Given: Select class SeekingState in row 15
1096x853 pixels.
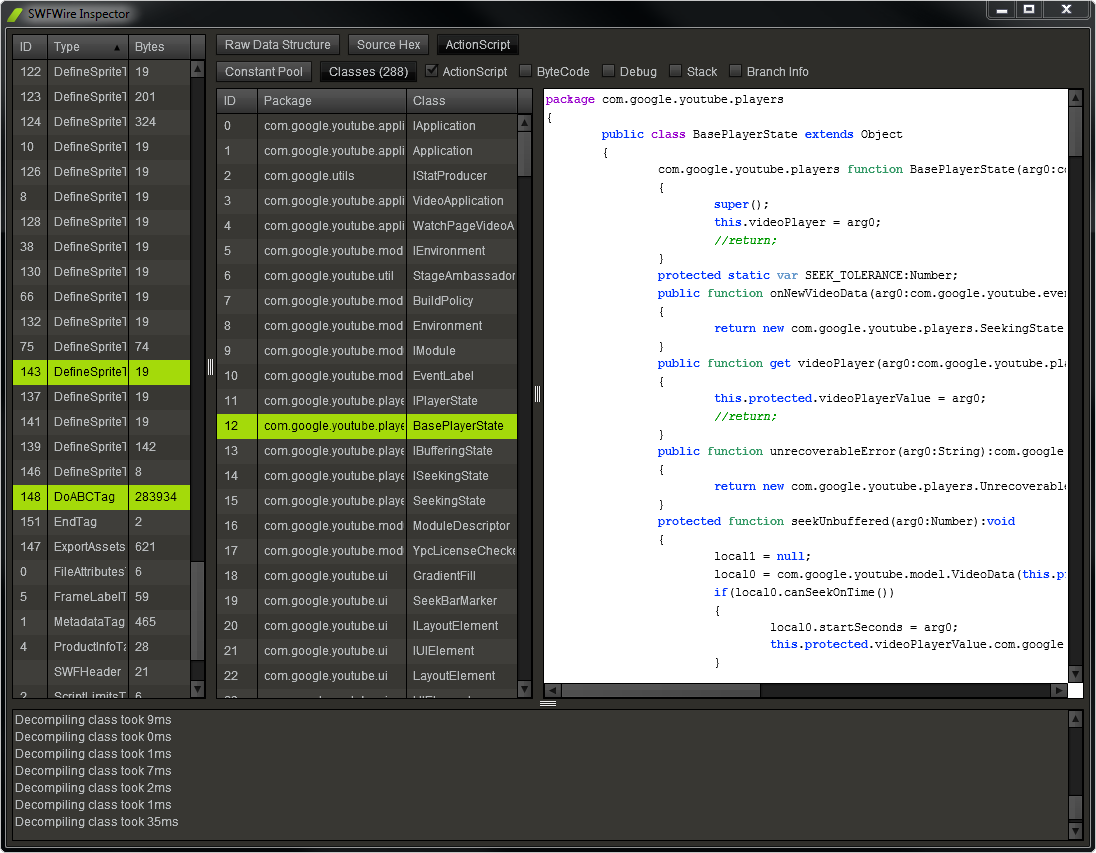Looking at the screenshot, I should pyautogui.click(x=367, y=501).
